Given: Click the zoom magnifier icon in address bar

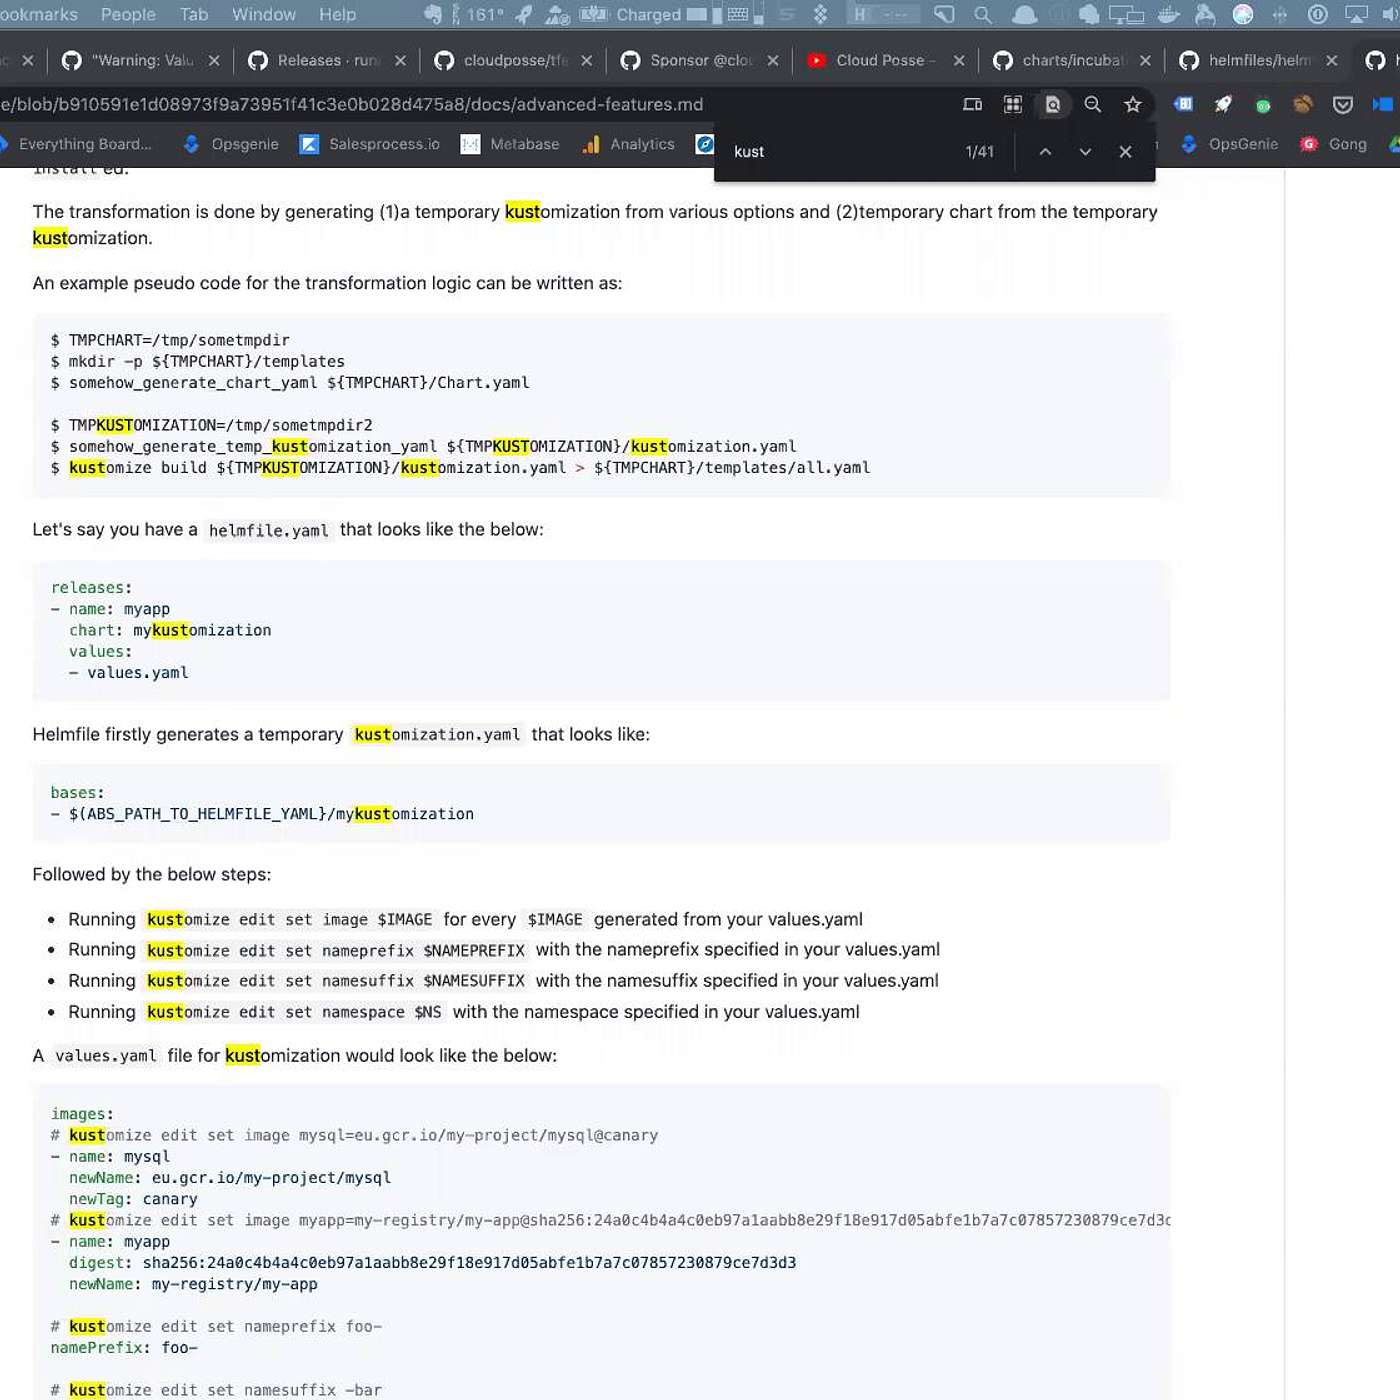Looking at the screenshot, I should (x=1092, y=104).
